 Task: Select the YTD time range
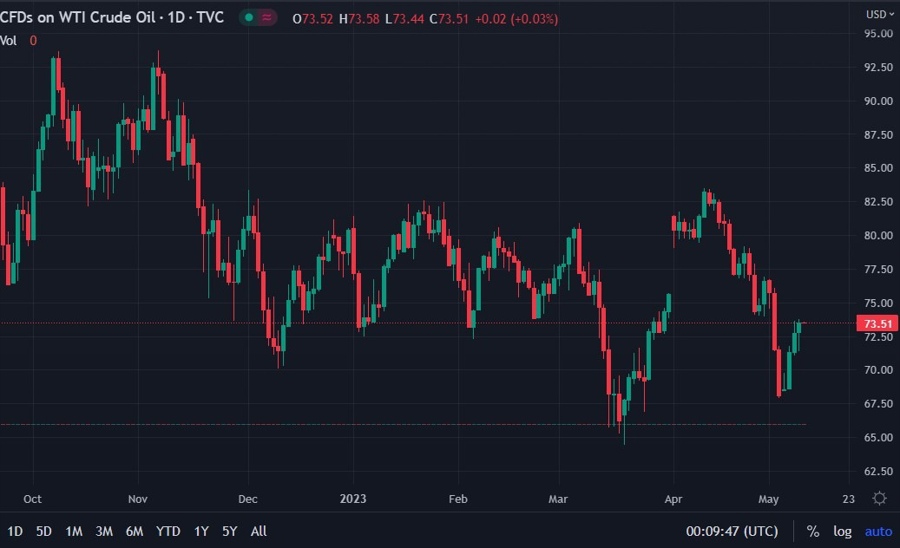tap(168, 531)
